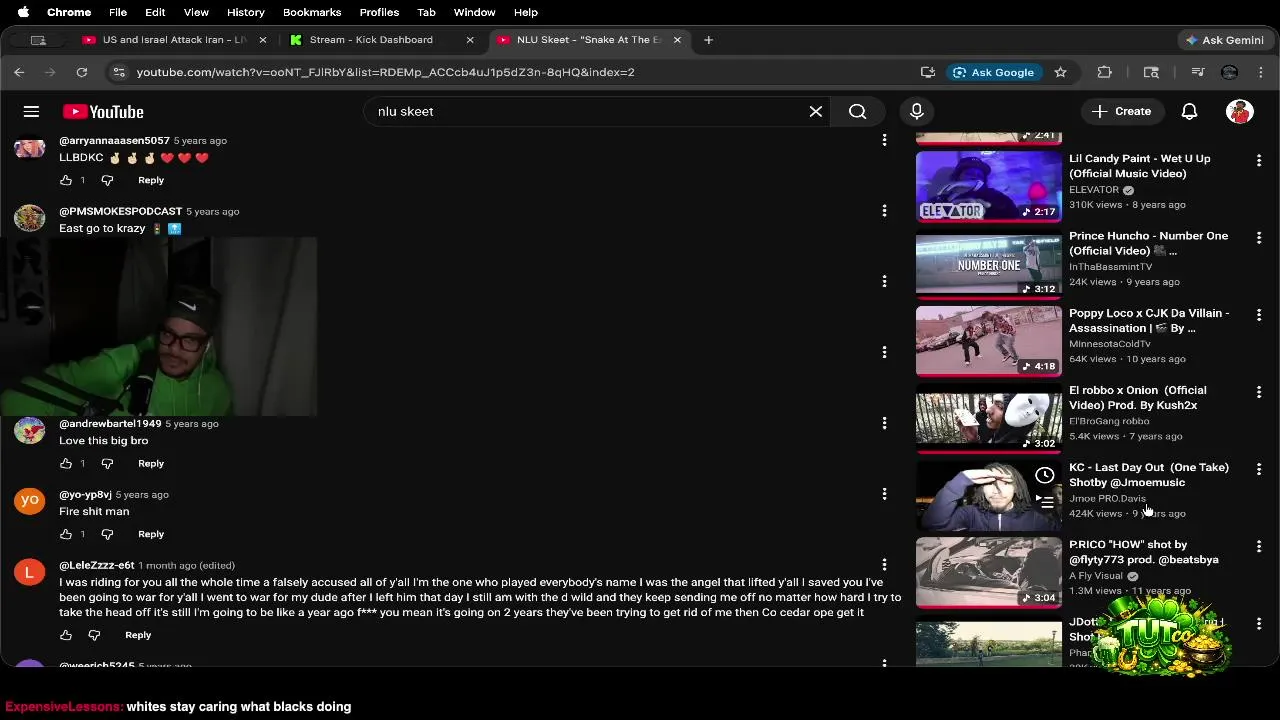Dislike the comment by @andrewbartel1949
The width and height of the screenshot is (1280, 720).
107,463
